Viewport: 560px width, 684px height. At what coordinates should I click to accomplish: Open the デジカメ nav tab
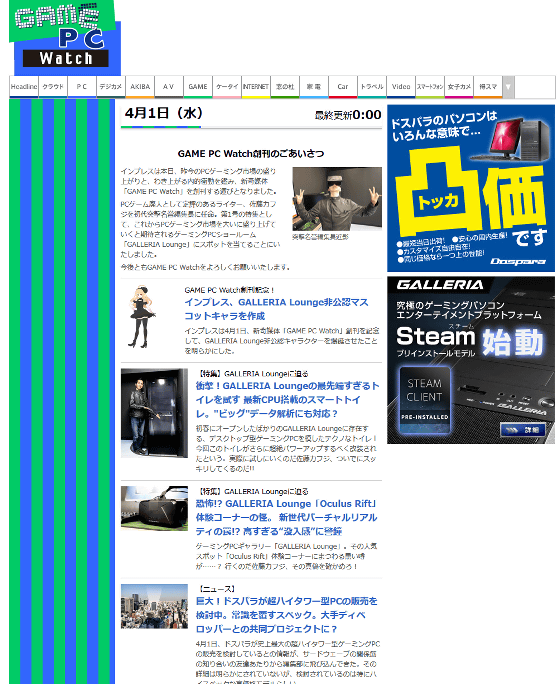[x=111, y=87]
